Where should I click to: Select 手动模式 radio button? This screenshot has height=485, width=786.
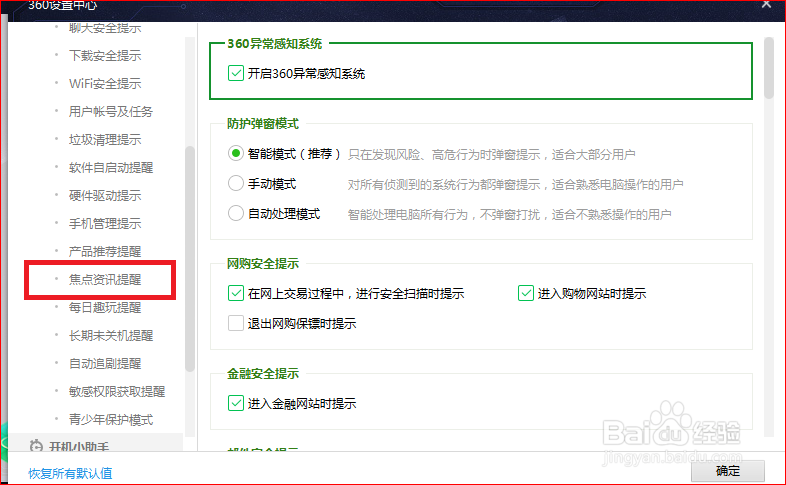click(236, 183)
